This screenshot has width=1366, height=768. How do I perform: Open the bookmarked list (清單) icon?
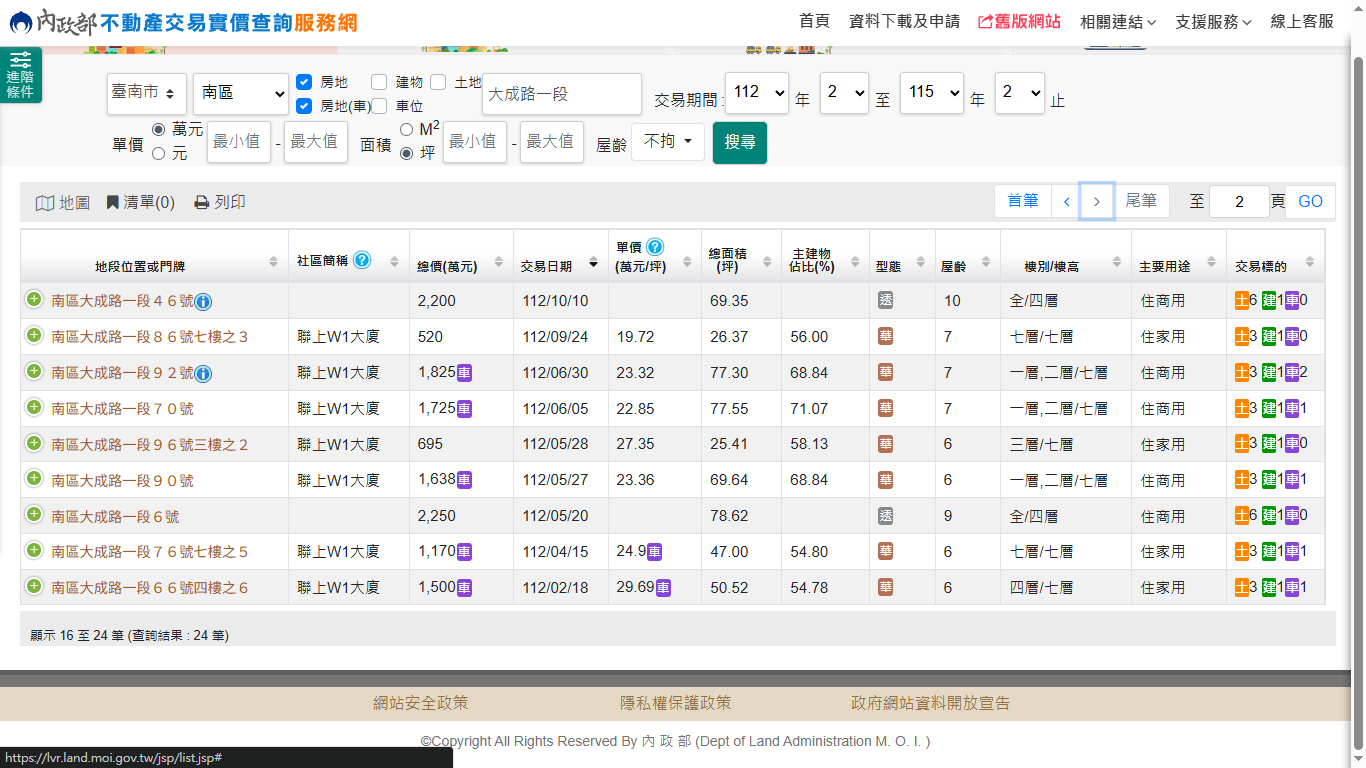(113, 203)
